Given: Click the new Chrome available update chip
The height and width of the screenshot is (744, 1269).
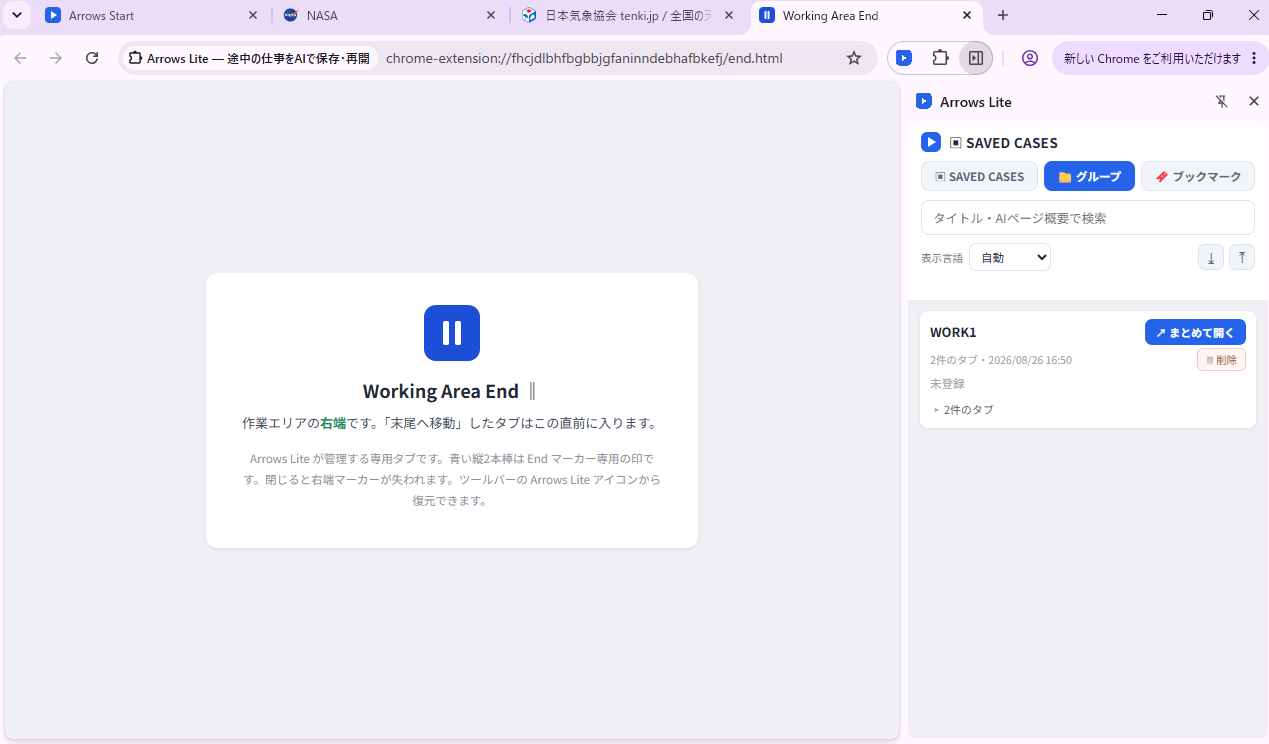Looking at the screenshot, I should 1152,58.
